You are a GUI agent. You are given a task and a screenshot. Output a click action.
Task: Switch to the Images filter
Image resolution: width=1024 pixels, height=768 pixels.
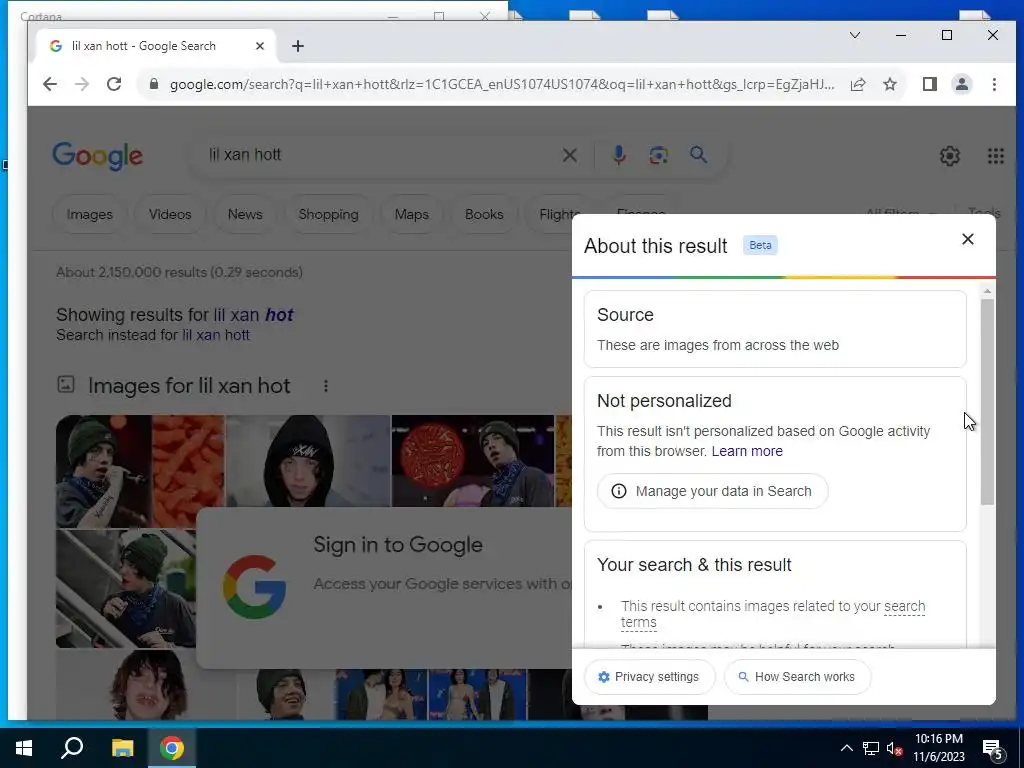coord(89,214)
